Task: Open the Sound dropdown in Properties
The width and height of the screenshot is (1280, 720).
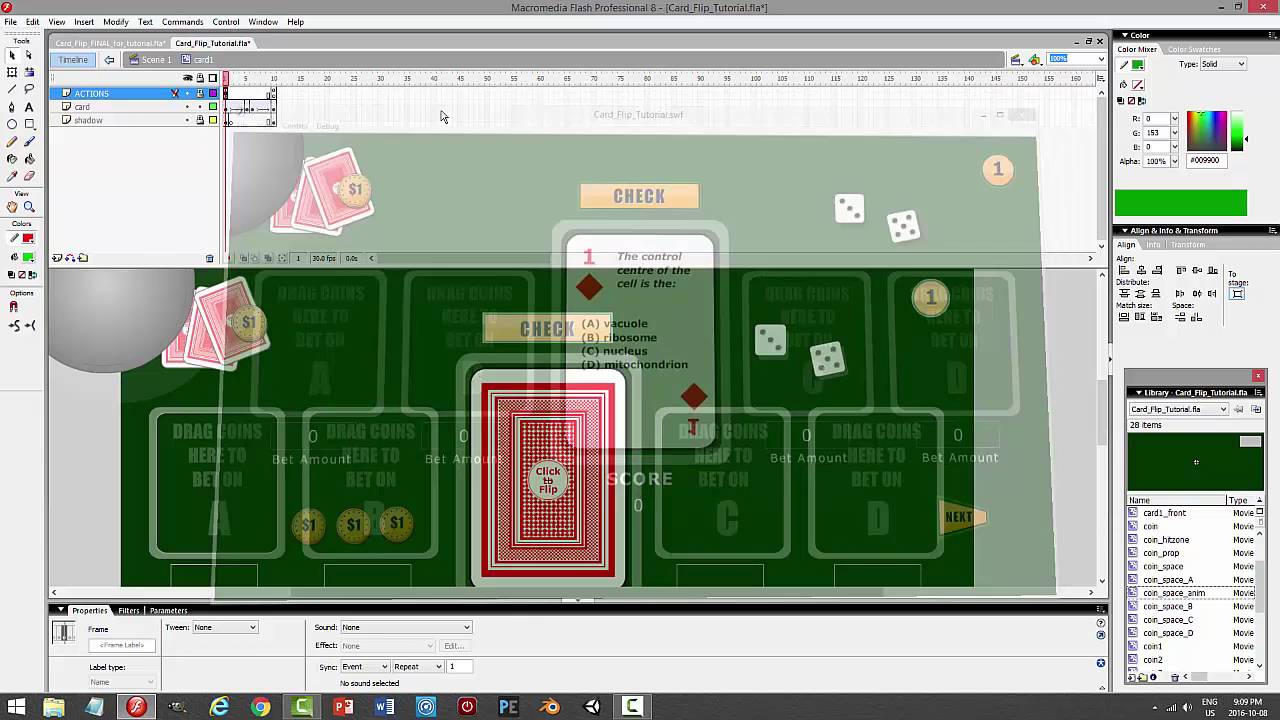Action: (406, 627)
